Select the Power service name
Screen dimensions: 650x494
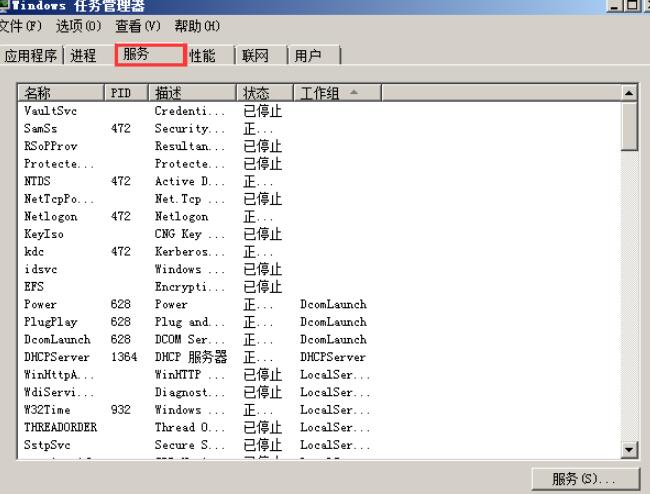coord(40,304)
